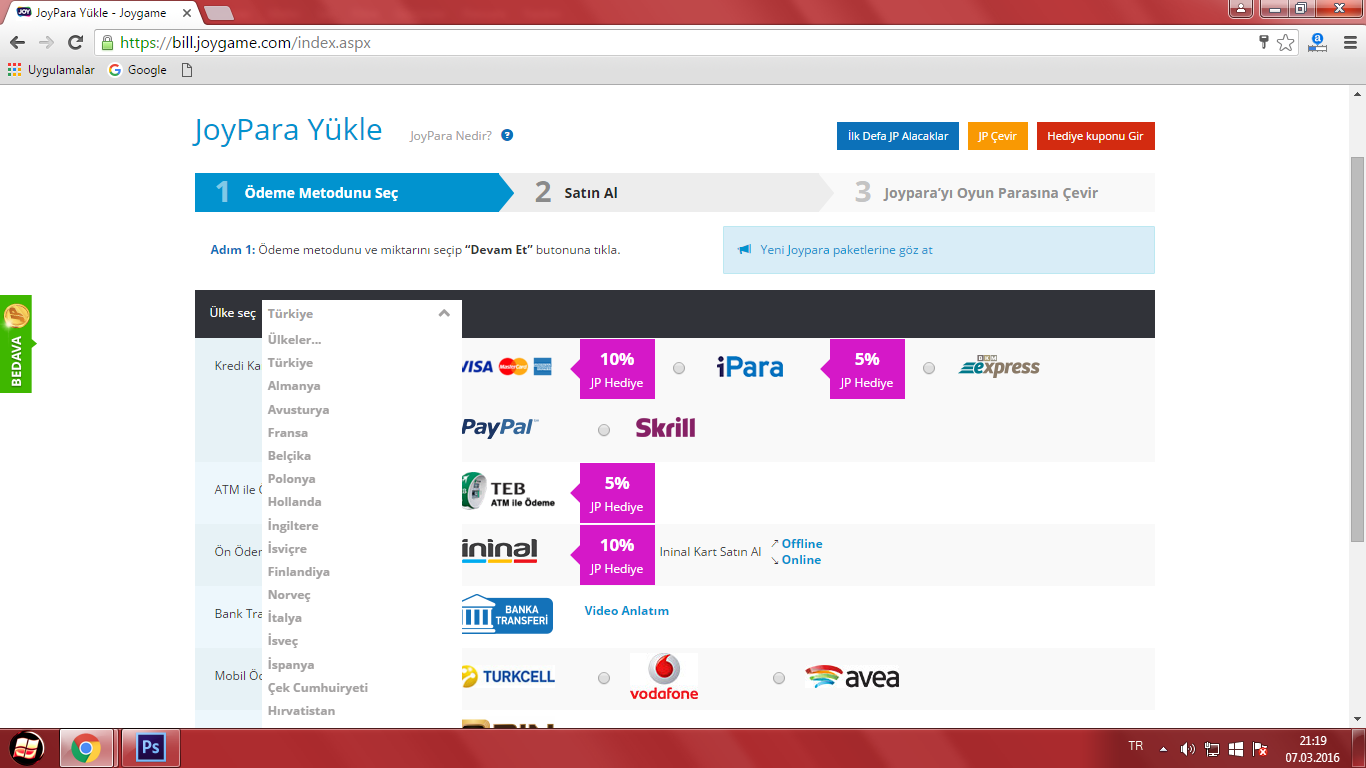Choose Finlandiya from the country list
Viewport: 1366px width, 768px height.
coord(298,572)
